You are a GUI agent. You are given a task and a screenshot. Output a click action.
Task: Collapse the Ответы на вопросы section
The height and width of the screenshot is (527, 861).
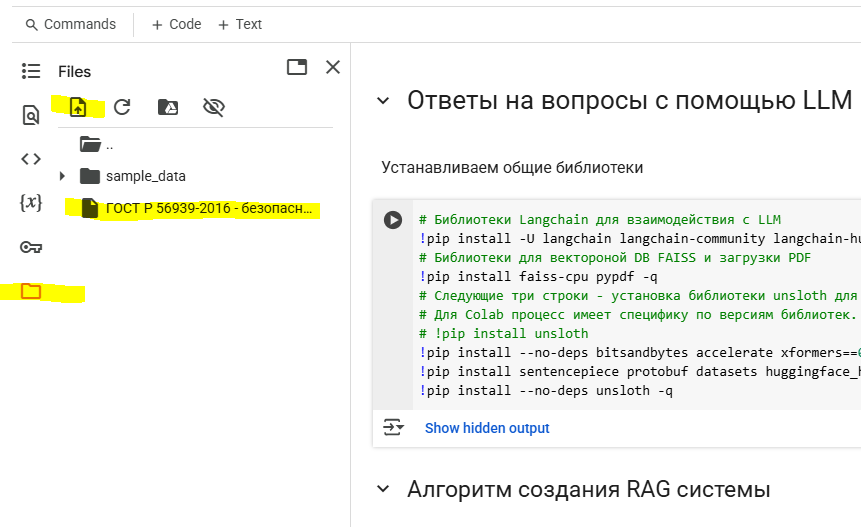381,101
